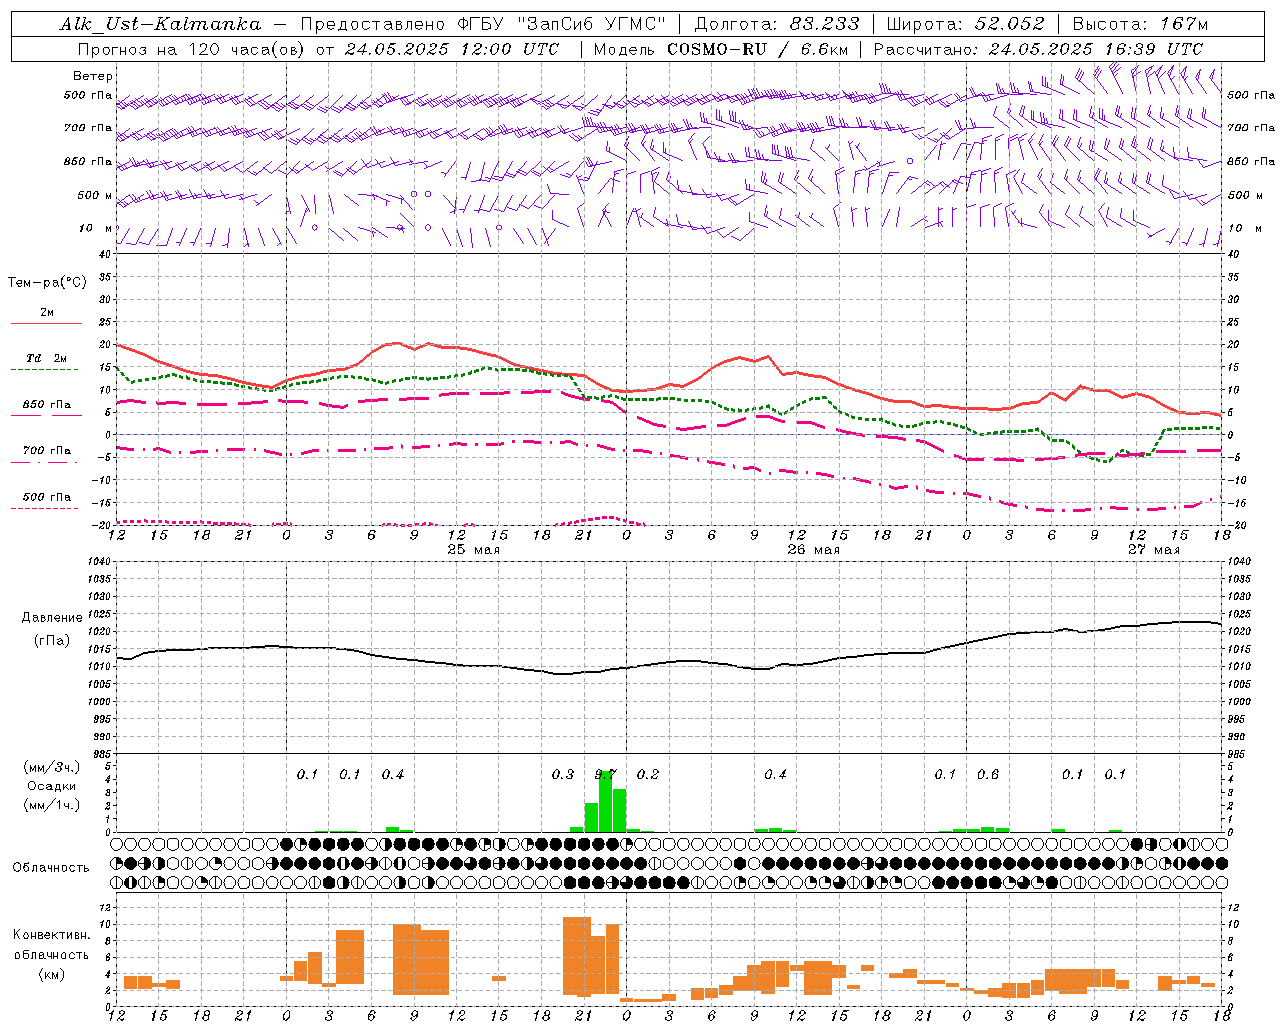Image resolution: width=1280 pixels, height=1024 pixels.
Task: Click the red solid line sample under 2м legend
Action: point(46,323)
